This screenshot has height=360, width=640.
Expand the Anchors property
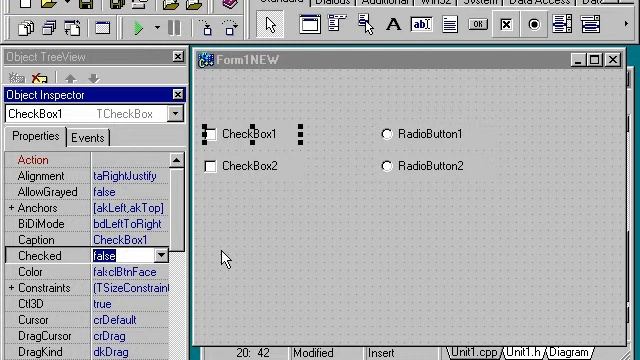tap(11, 208)
